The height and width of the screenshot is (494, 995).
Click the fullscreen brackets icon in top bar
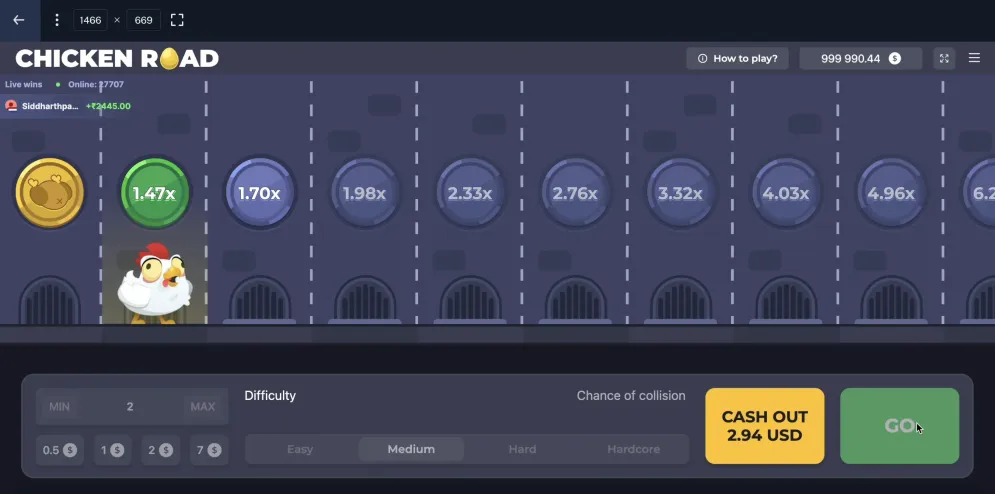tap(177, 20)
